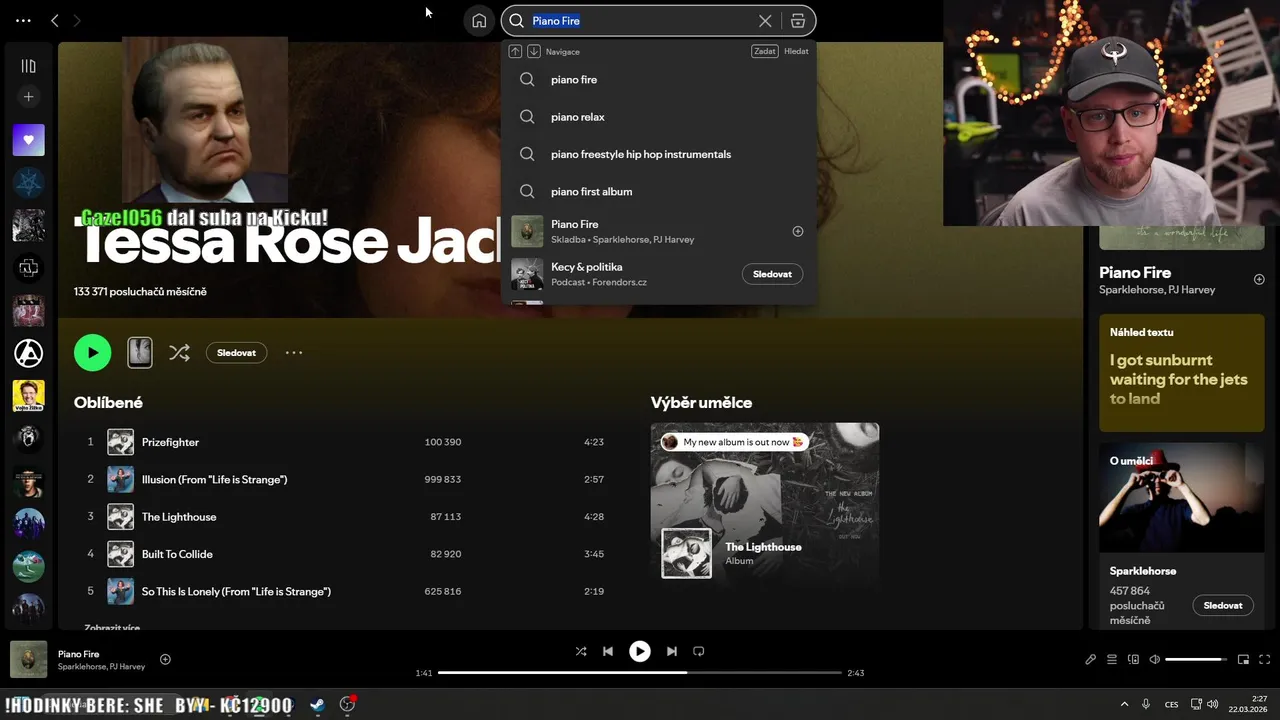Go forward with the right arrow
The height and width of the screenshot is (720, 1280).
(77, 20)
